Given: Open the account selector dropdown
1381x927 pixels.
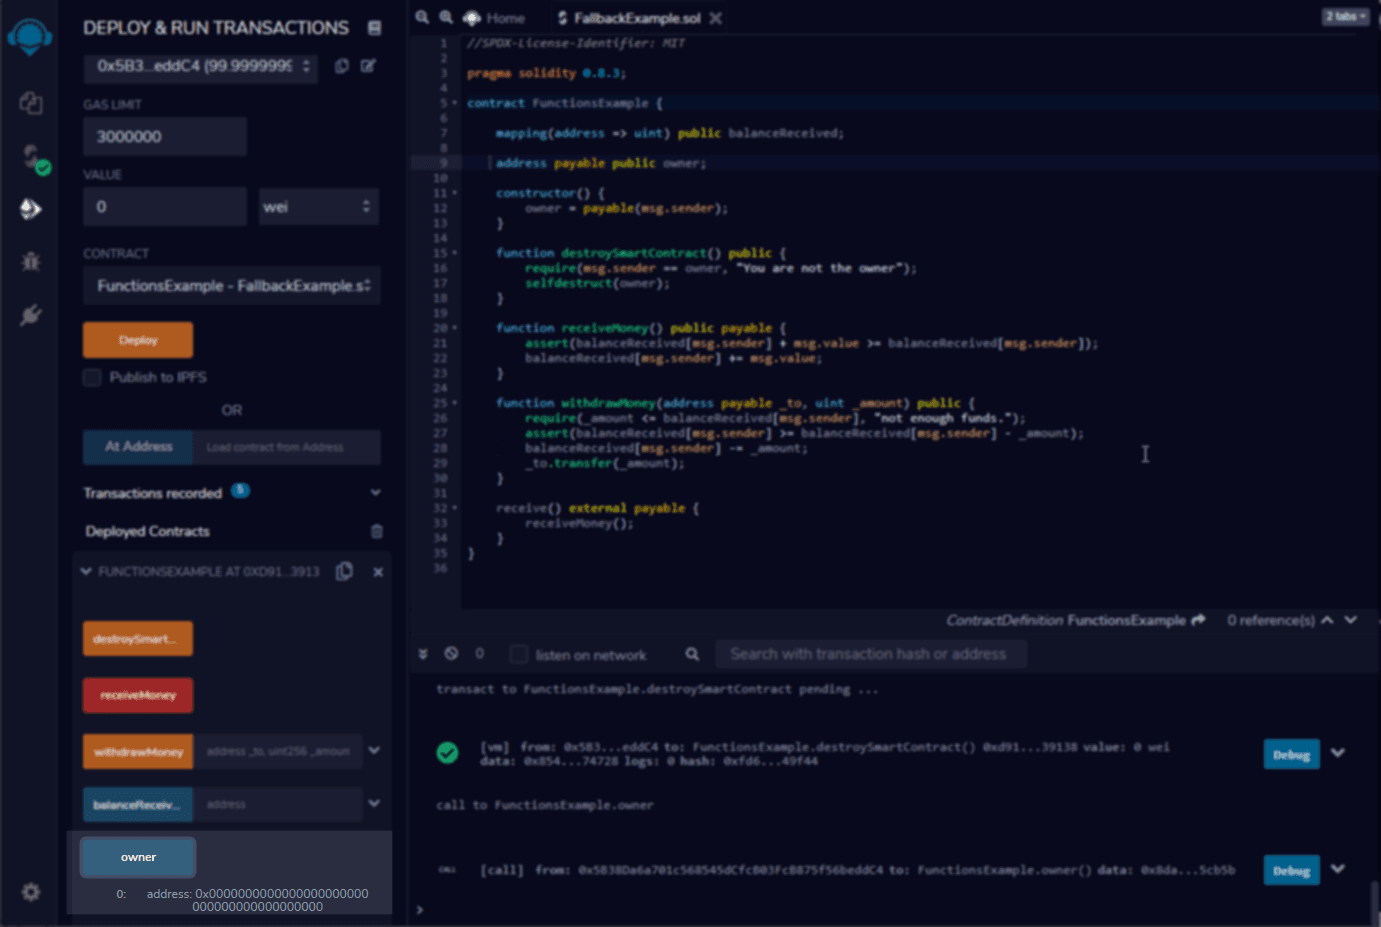Looking at the screenshot, I should point(200,66).
